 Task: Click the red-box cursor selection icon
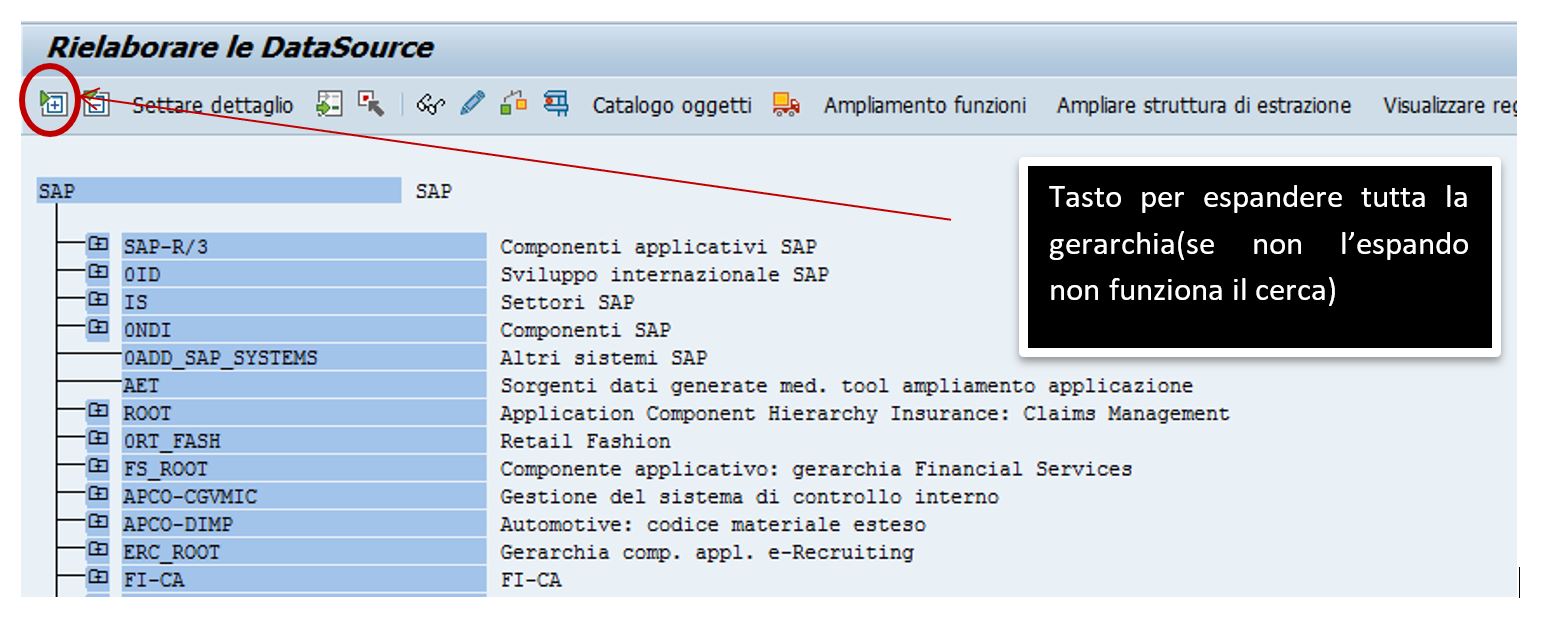[371, 105]
